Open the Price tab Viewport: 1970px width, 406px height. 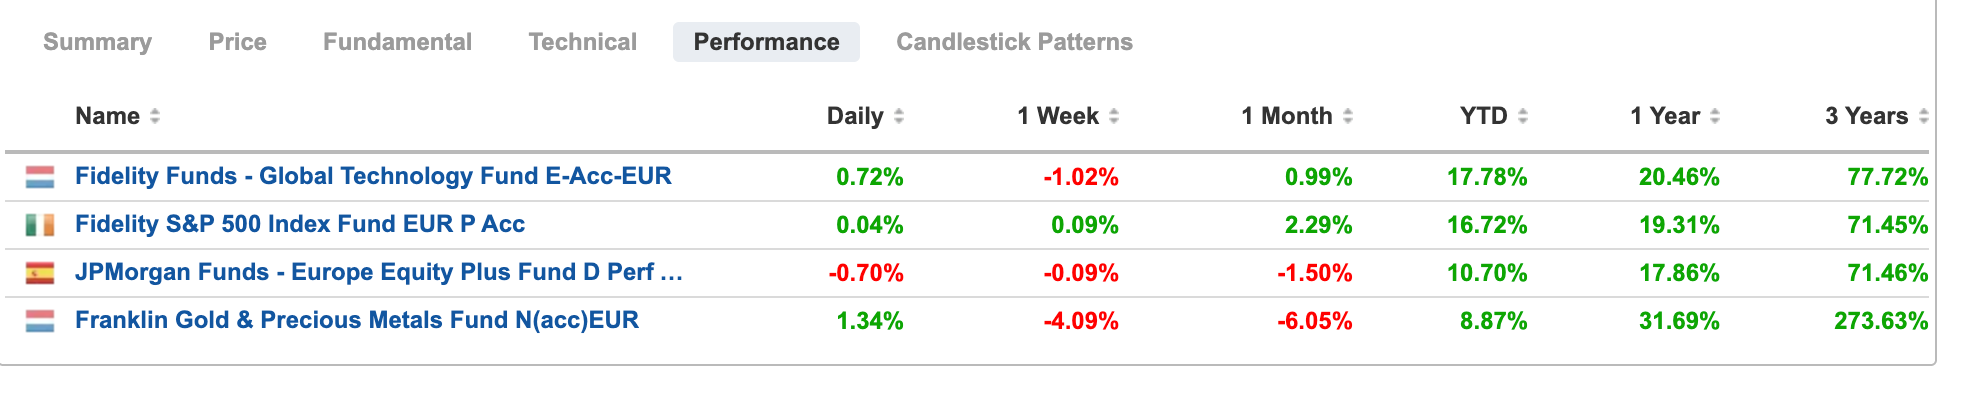tap(237, 42)
